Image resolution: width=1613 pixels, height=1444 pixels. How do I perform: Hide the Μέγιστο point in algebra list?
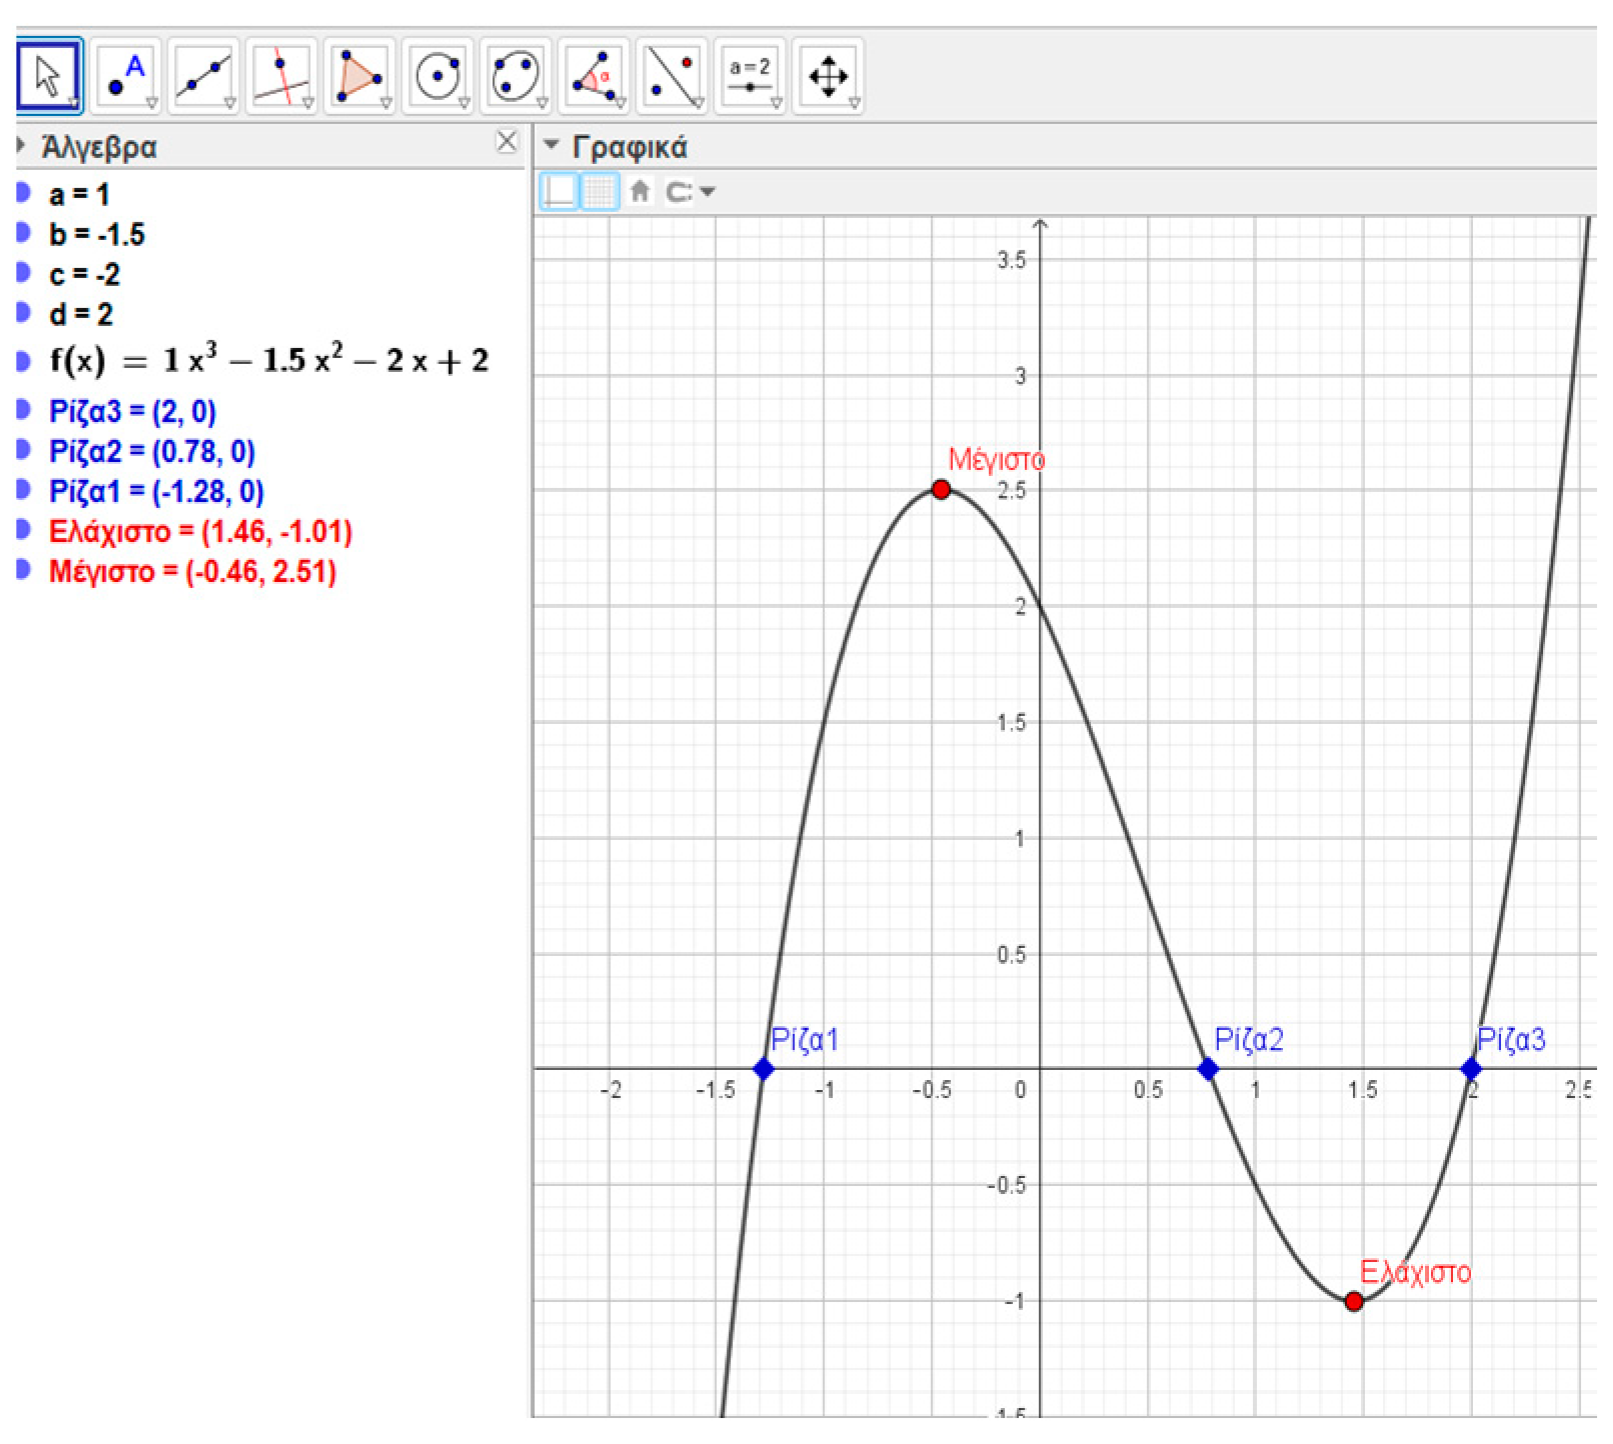coord(23,571)
